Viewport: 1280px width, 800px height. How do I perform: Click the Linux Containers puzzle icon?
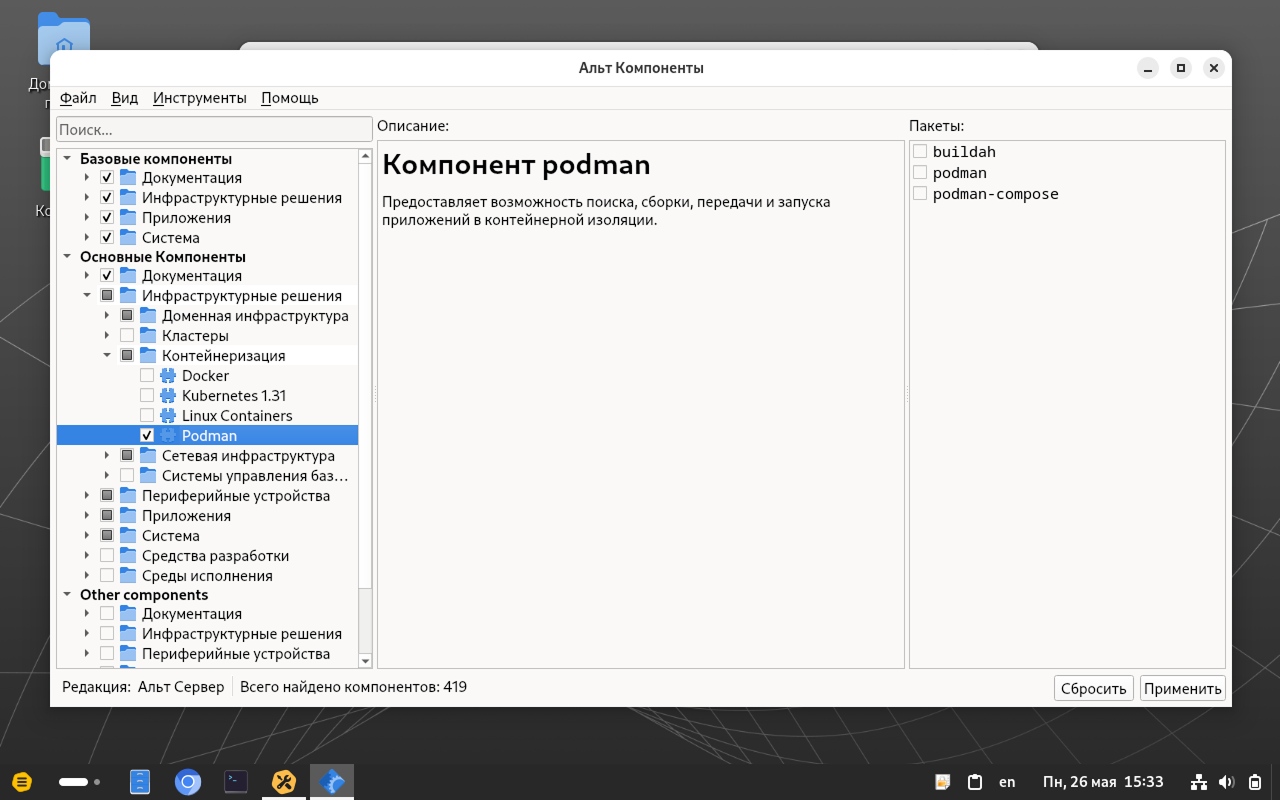pos(168,415)
